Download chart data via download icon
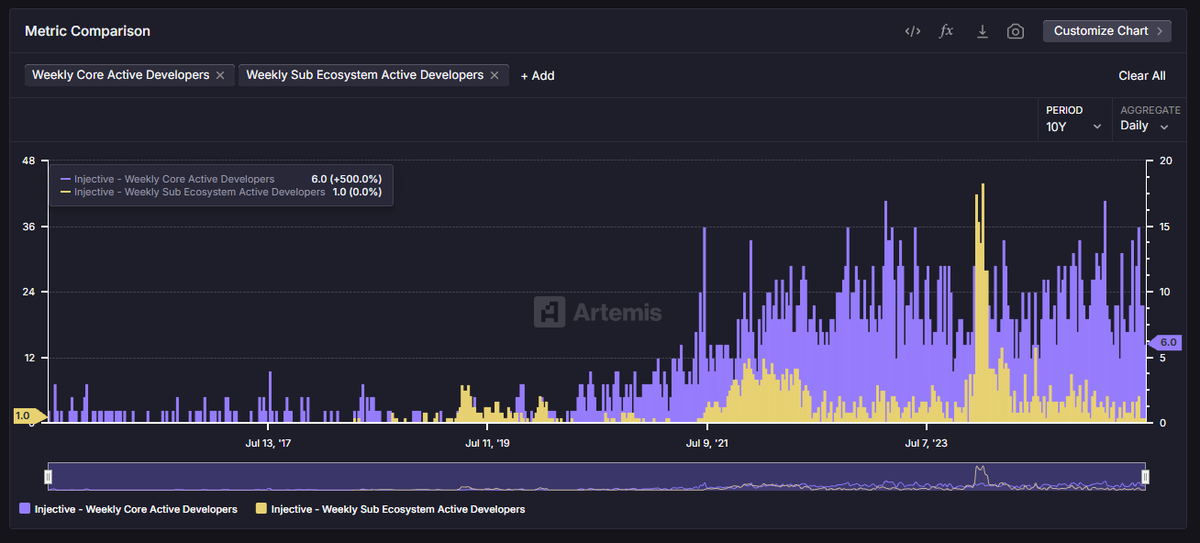Image resolution: width=1200 pixels, height=543 pixels. [982, 31]
